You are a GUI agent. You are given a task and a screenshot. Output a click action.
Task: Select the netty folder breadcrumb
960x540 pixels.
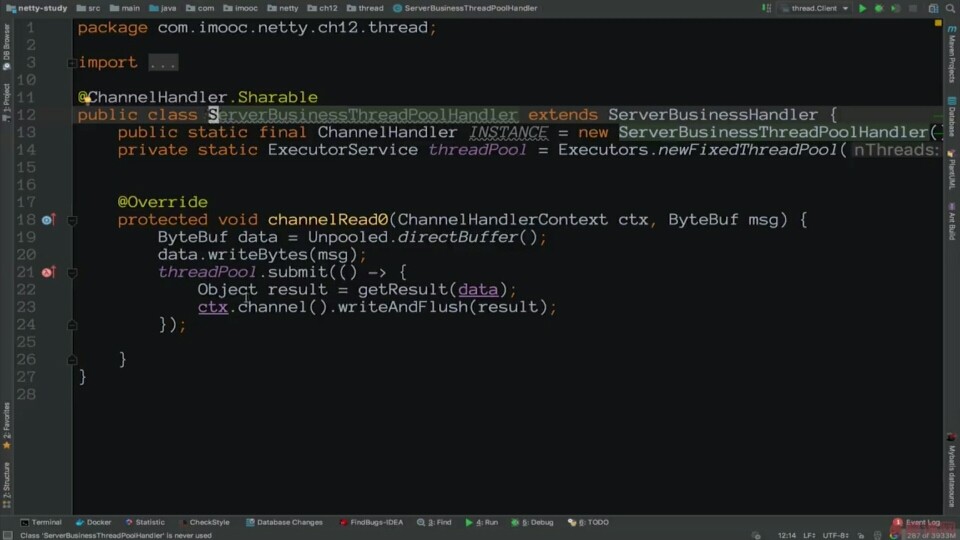coord(283,9)
